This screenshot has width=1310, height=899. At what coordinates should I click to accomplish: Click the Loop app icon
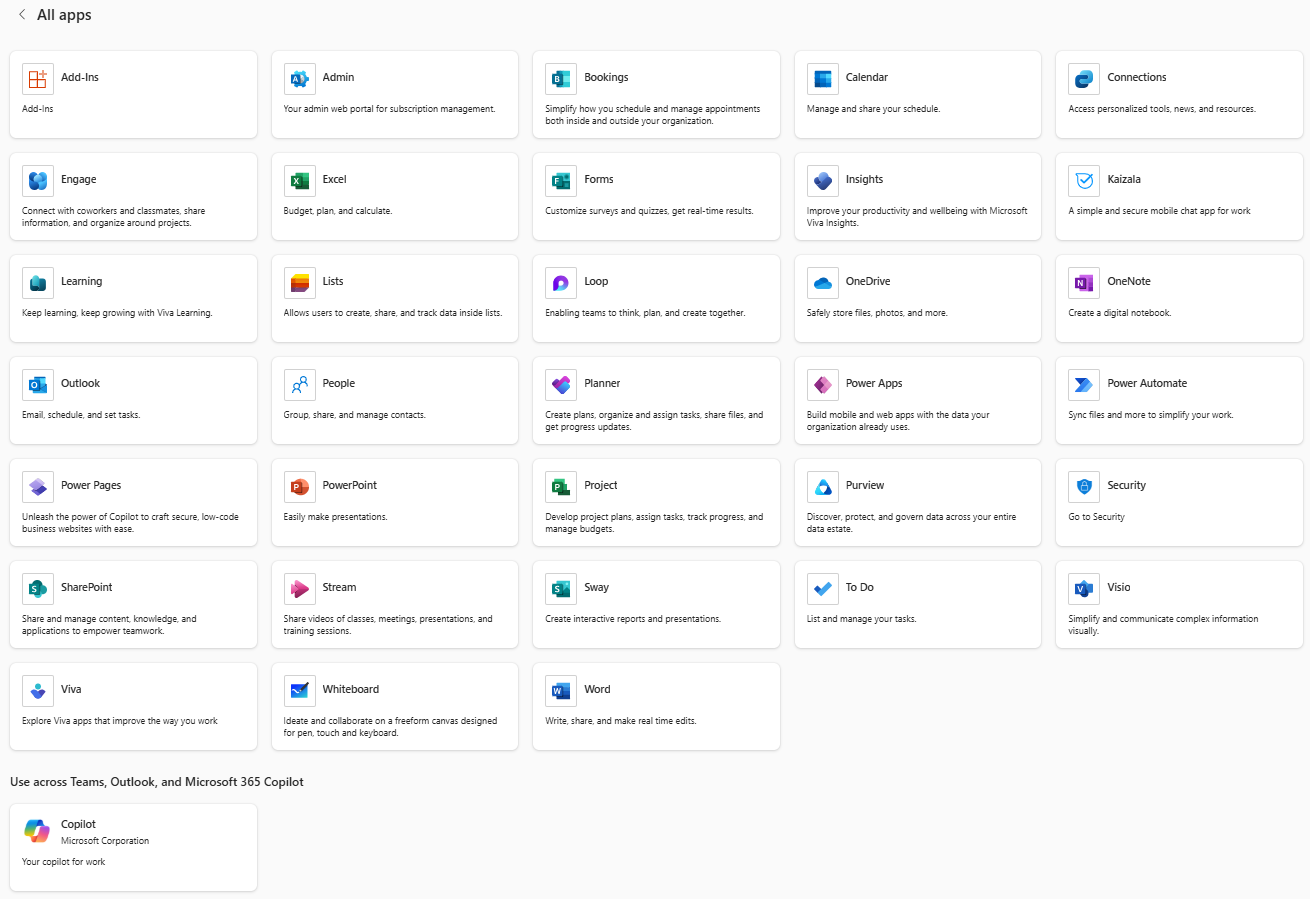point(561,283)
